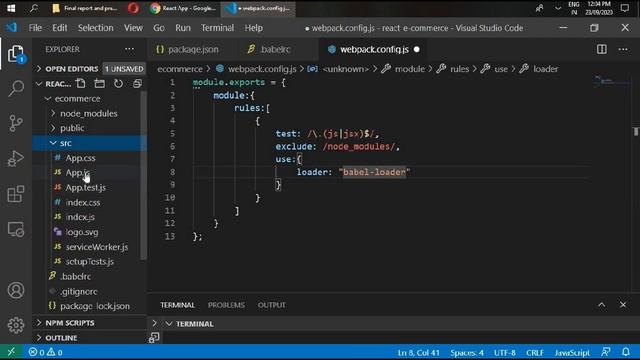Open Run and Debug view
The width and height of the screenshot is (640, 360).
16,158
